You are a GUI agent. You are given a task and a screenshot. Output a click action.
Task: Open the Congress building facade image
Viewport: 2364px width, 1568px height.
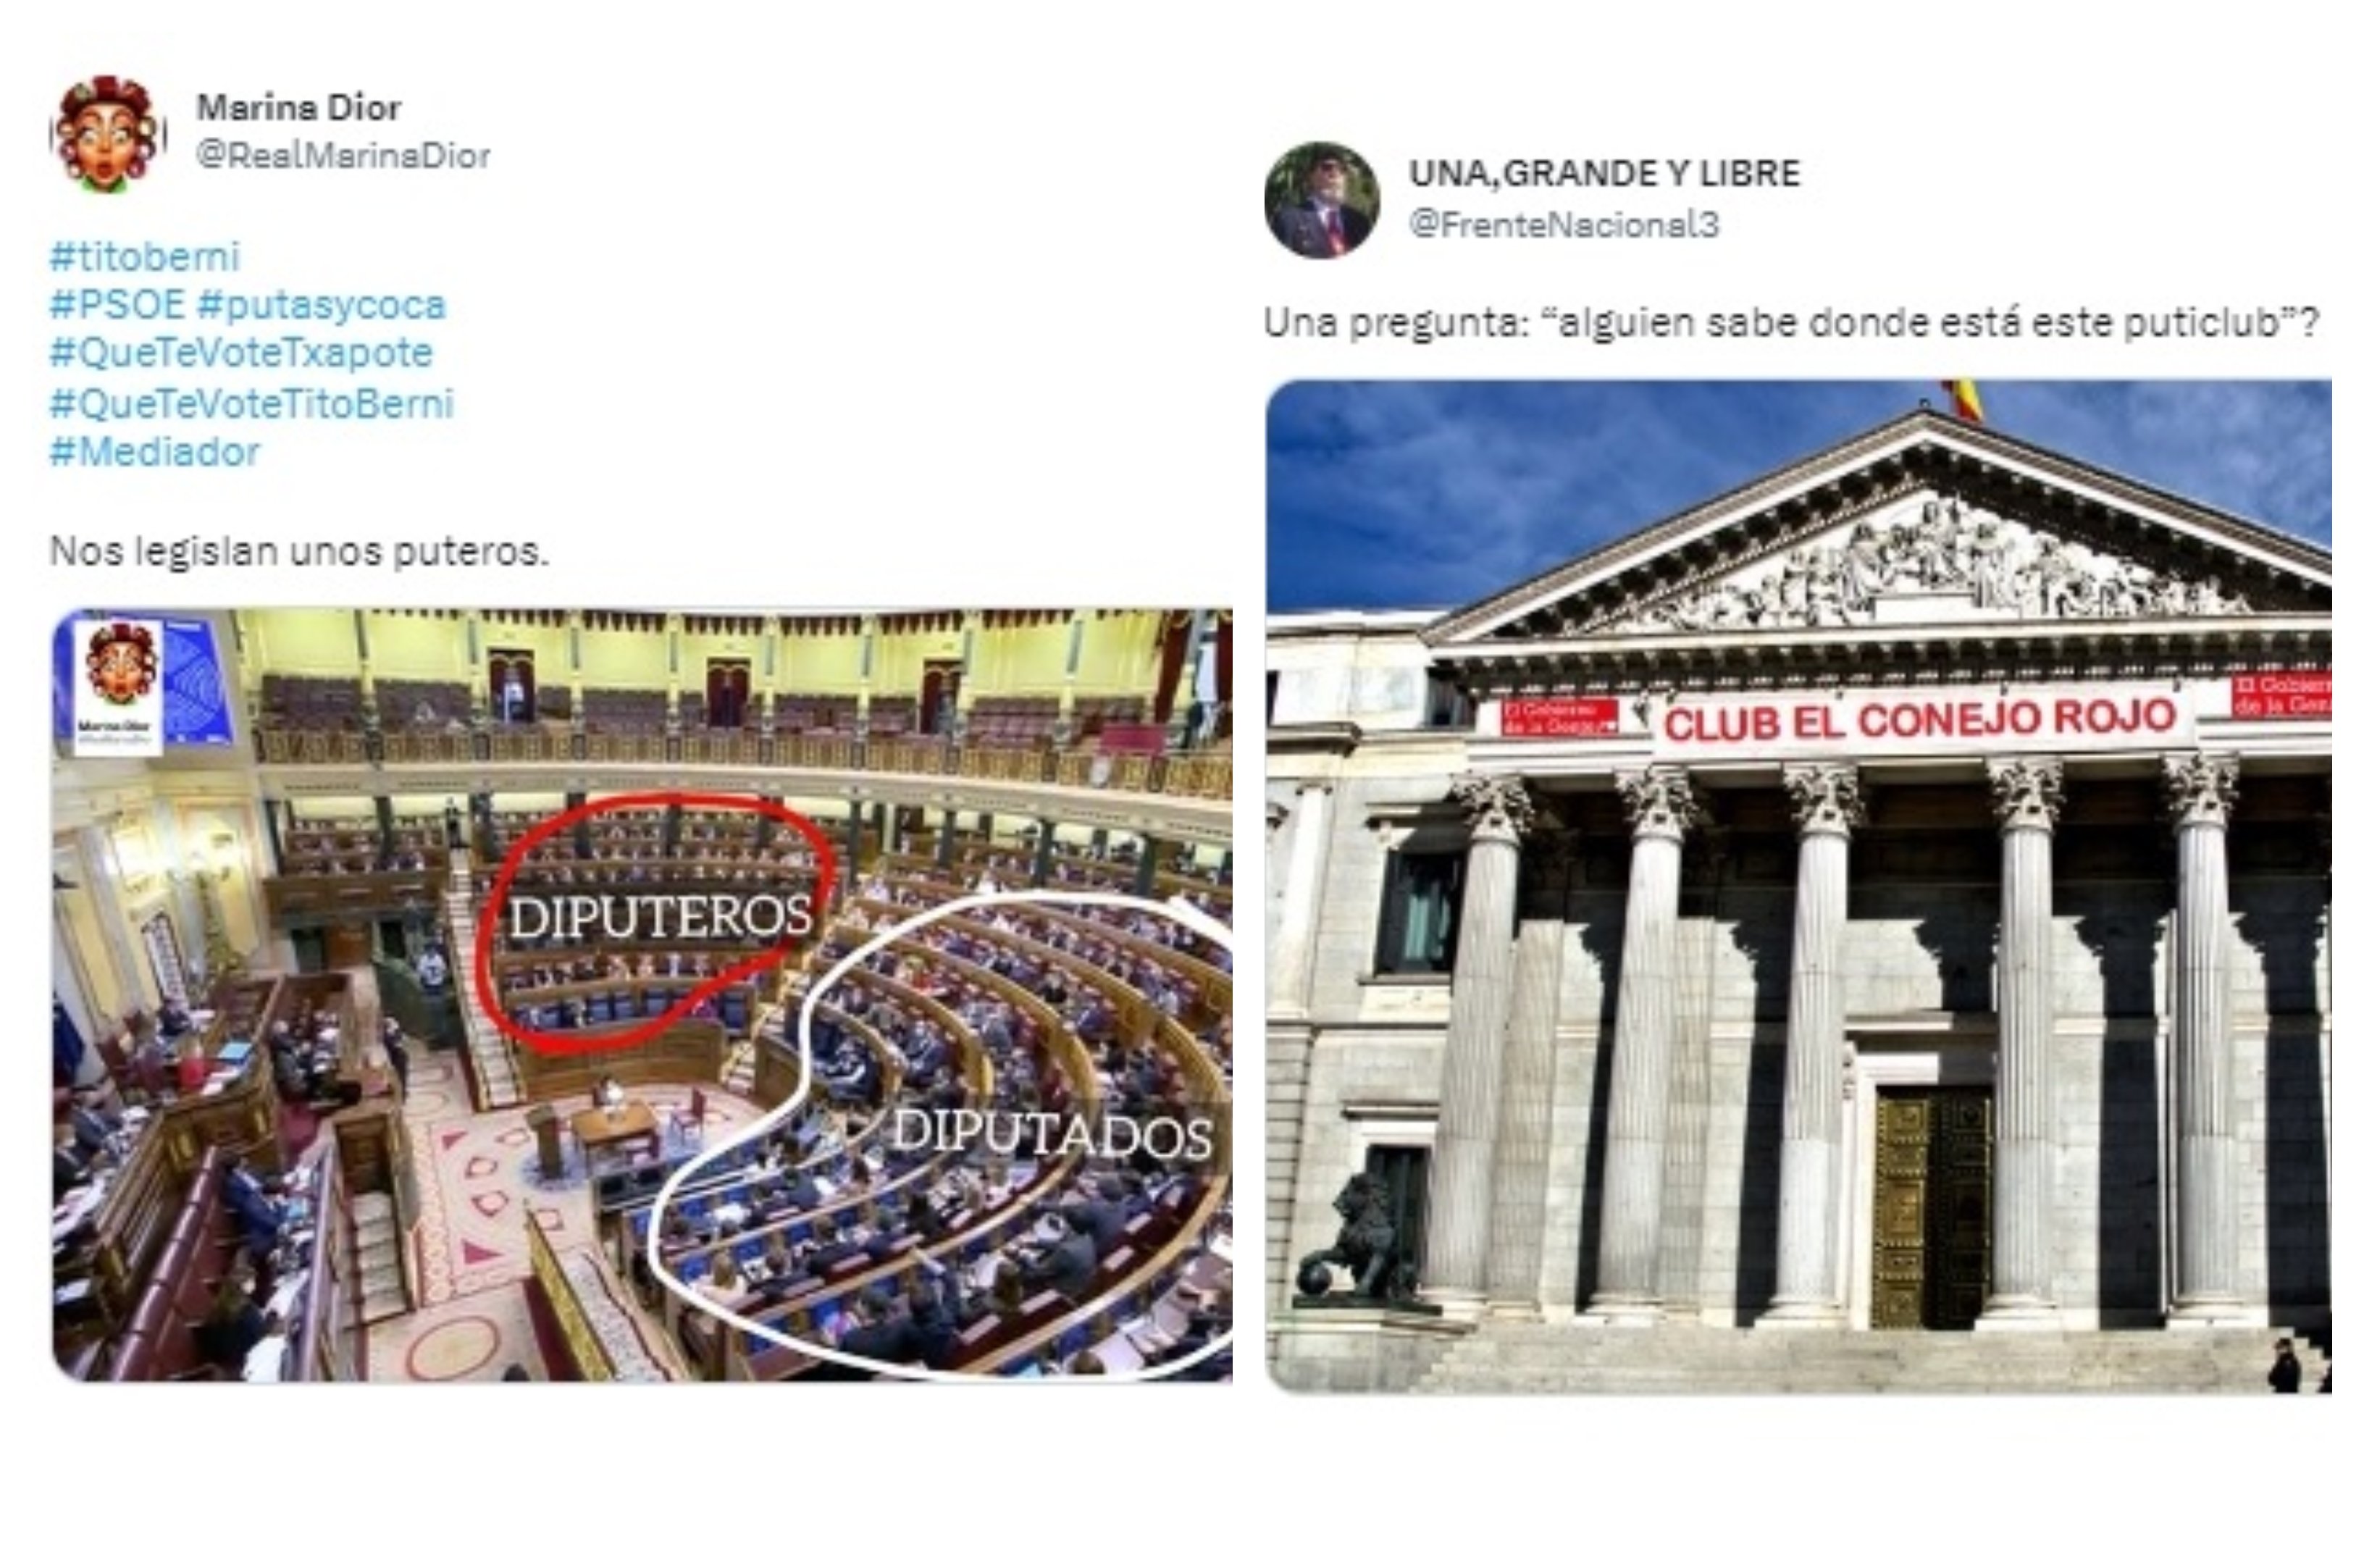[x=1798, y=886]
